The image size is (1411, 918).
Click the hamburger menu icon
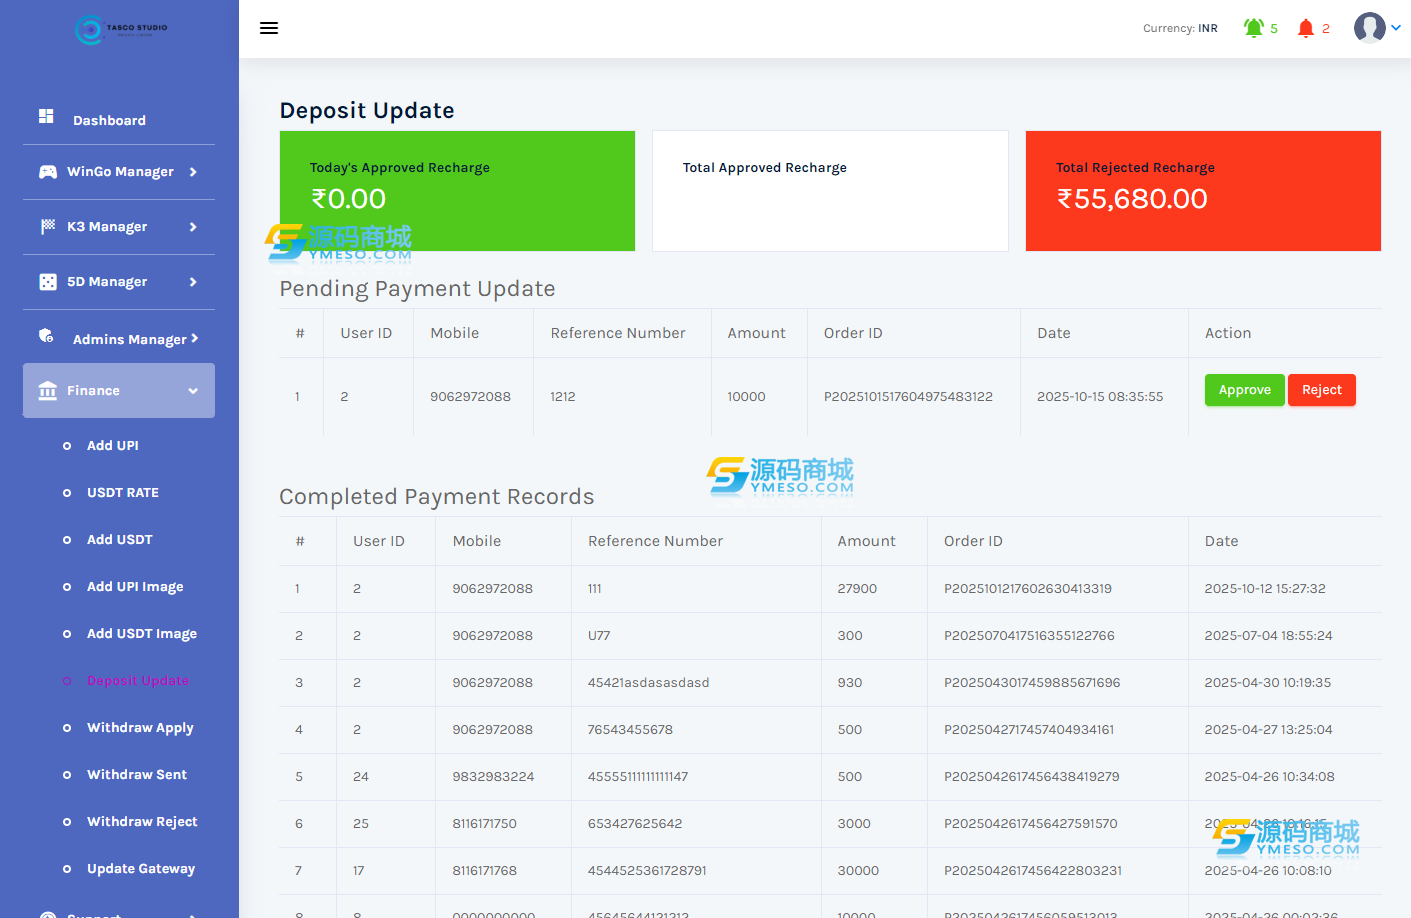tap(268, 28)
